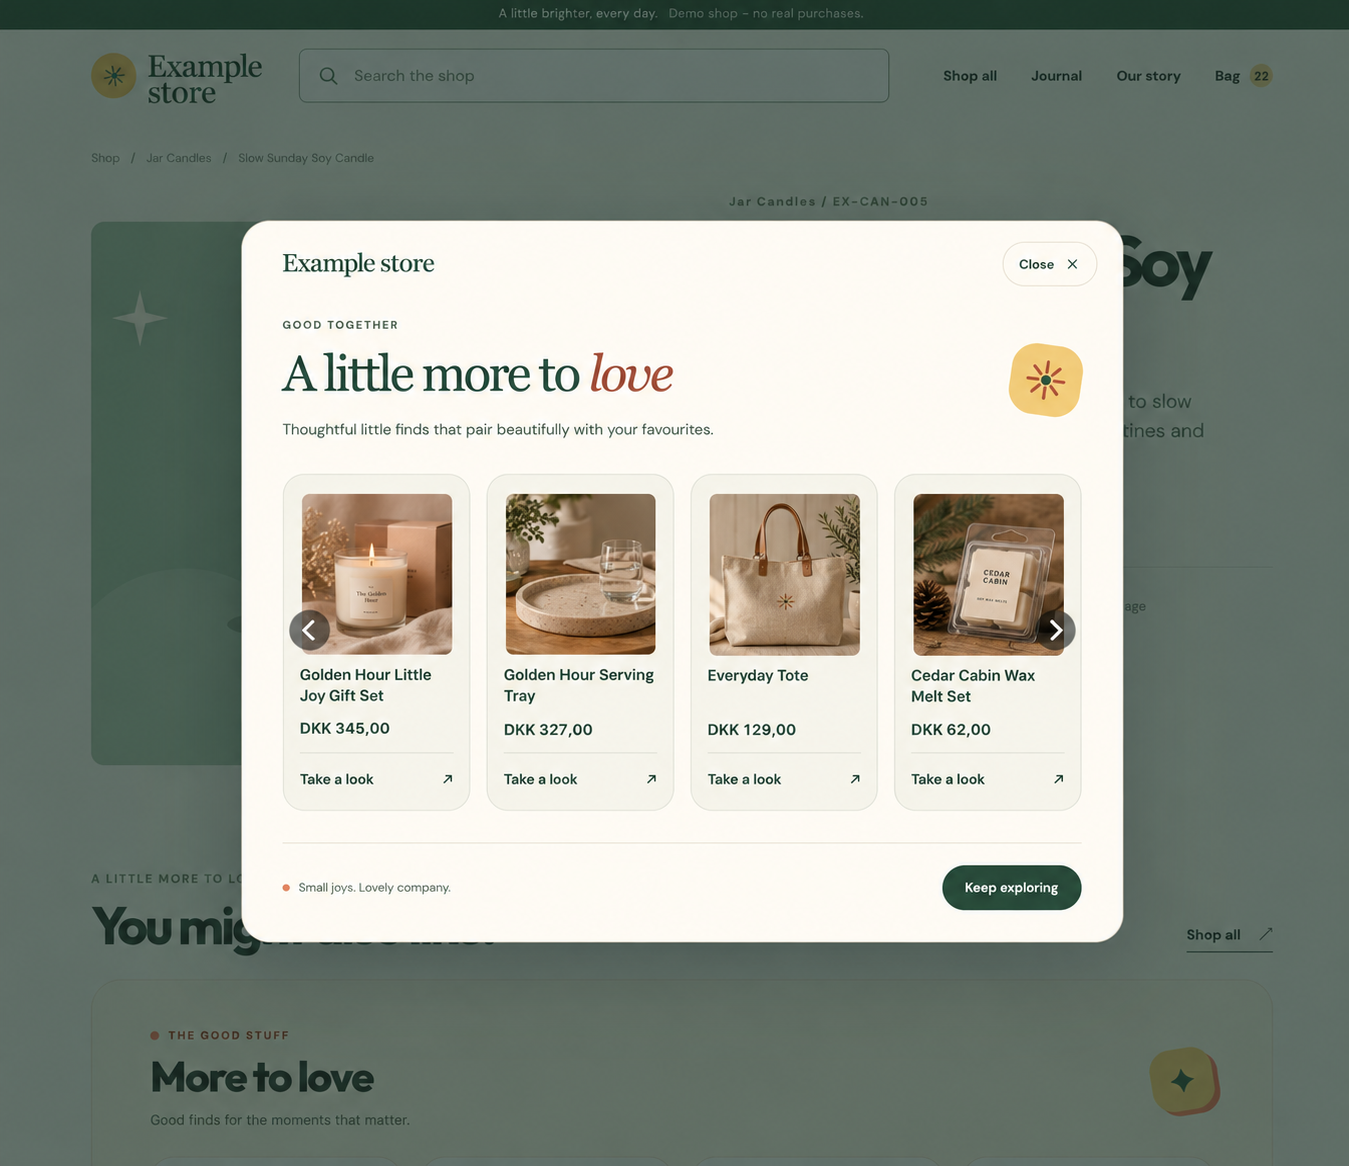Click the Shop all link near You might also like
Viewport: 1349px width, 1166px height.
tap(1229, 935)
